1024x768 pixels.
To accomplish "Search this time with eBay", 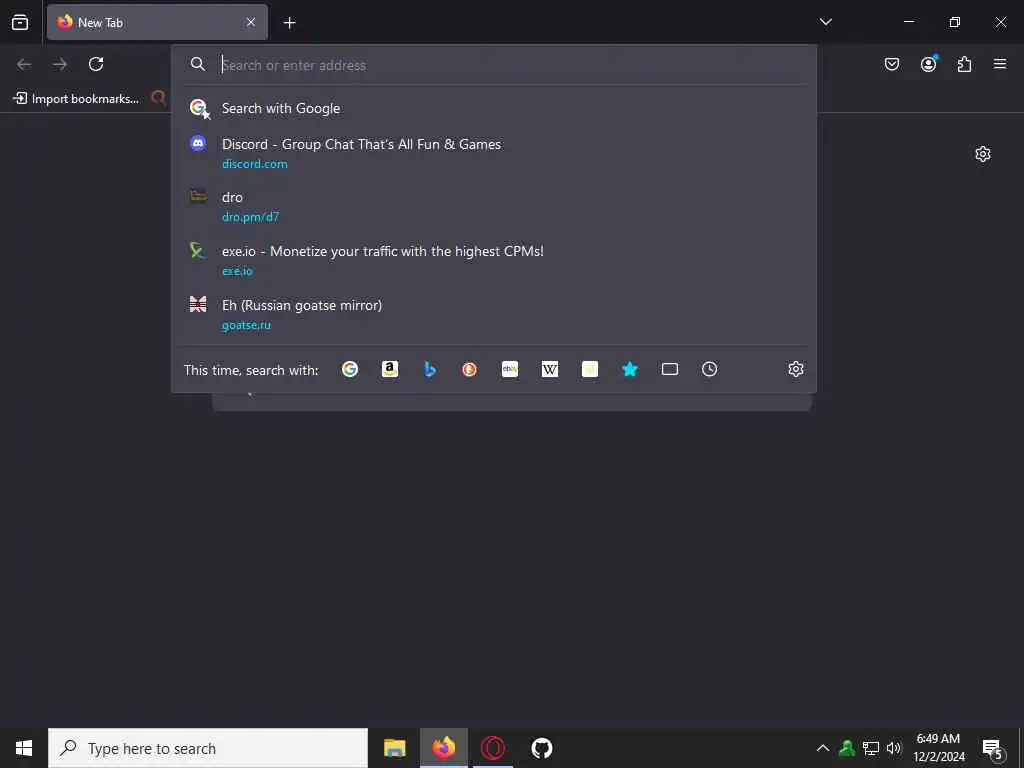I will (x=510, y=370).
